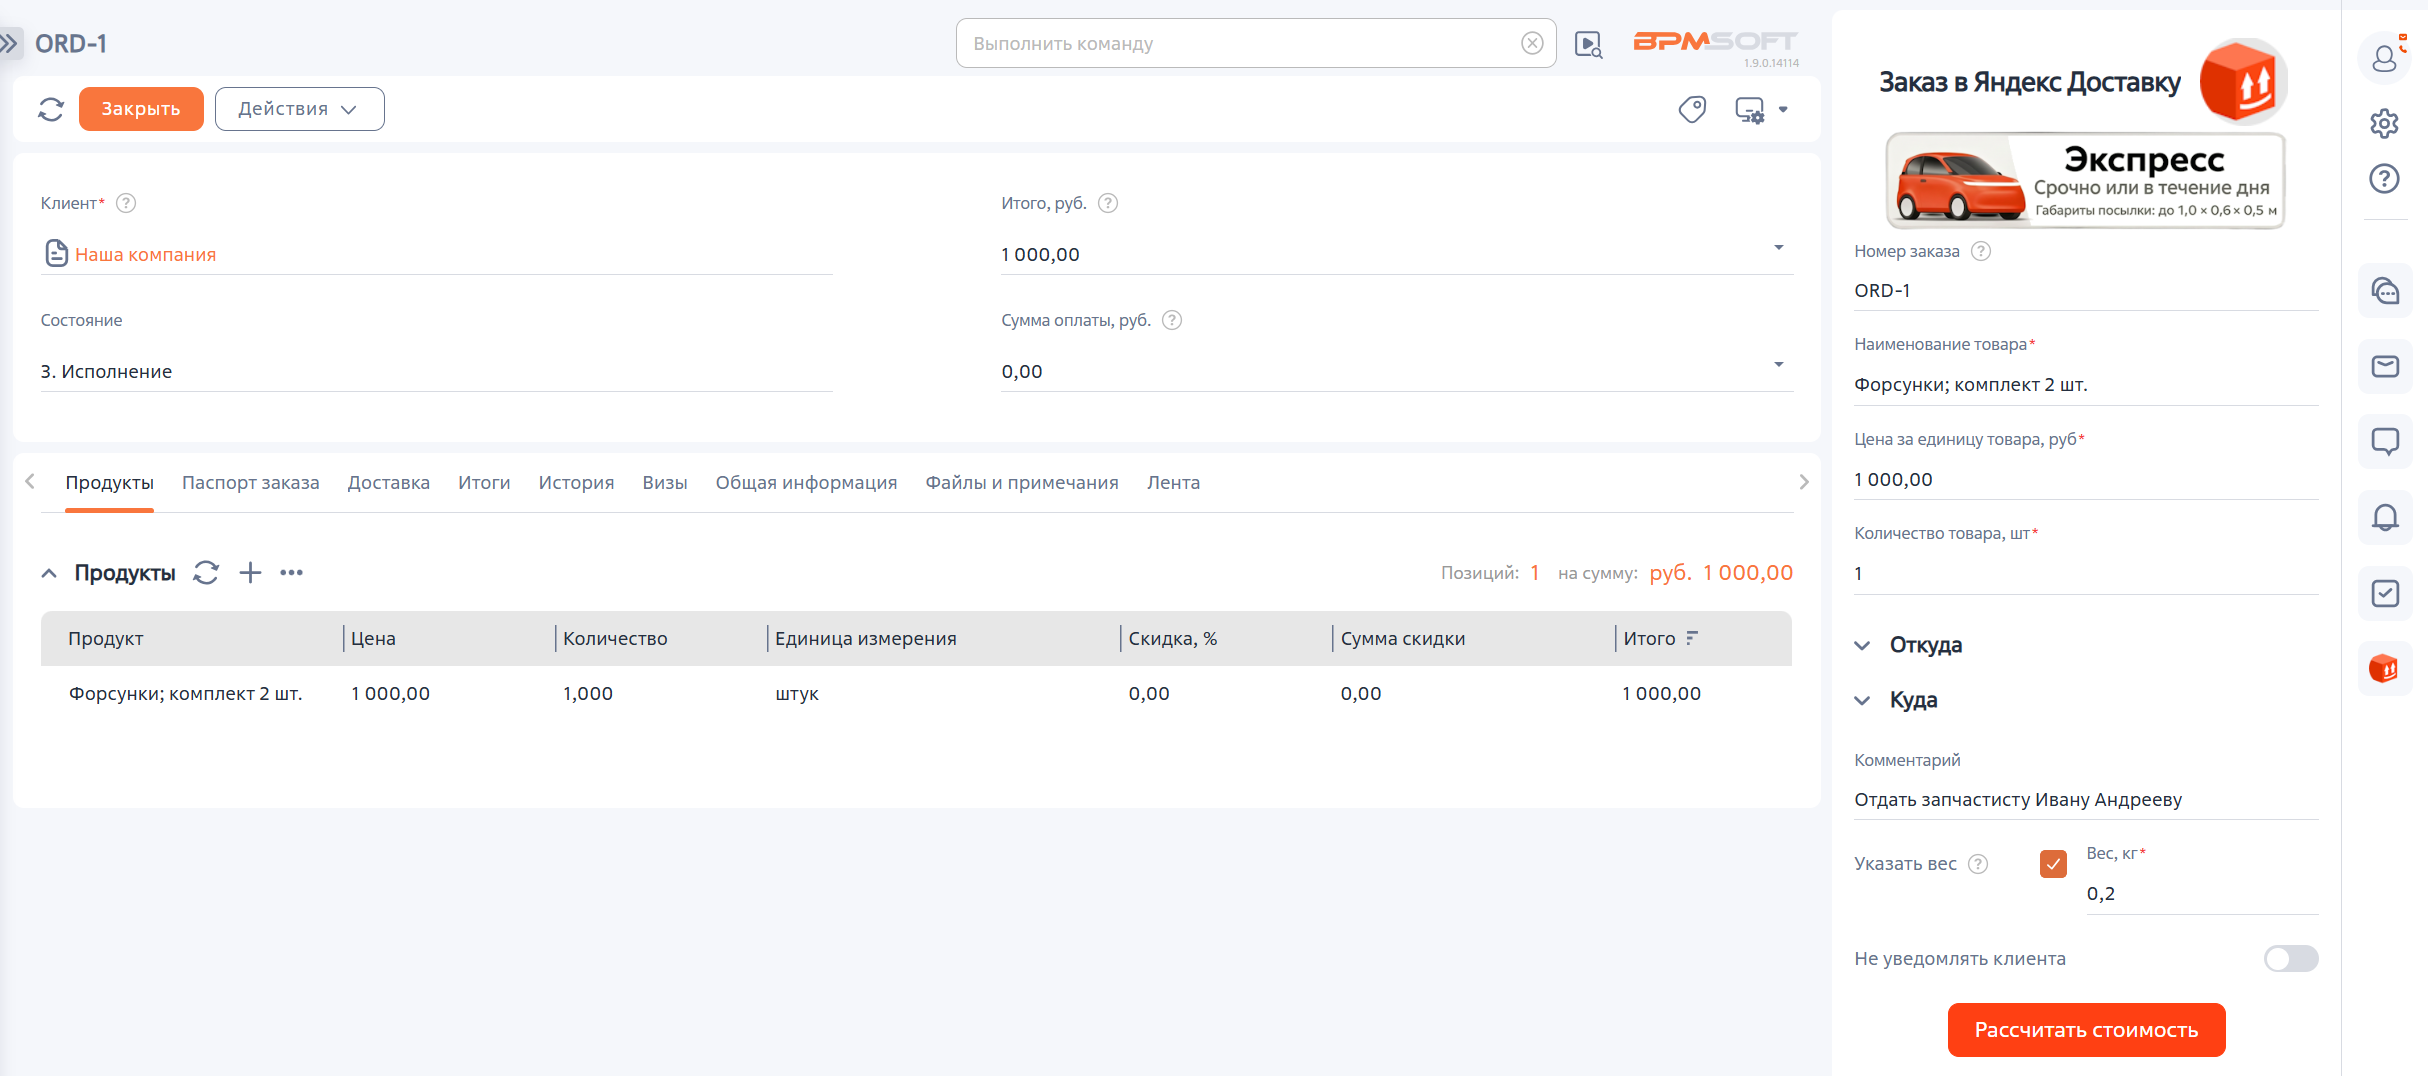Open the process run icon beside command field

click(x=1588, y=44)
